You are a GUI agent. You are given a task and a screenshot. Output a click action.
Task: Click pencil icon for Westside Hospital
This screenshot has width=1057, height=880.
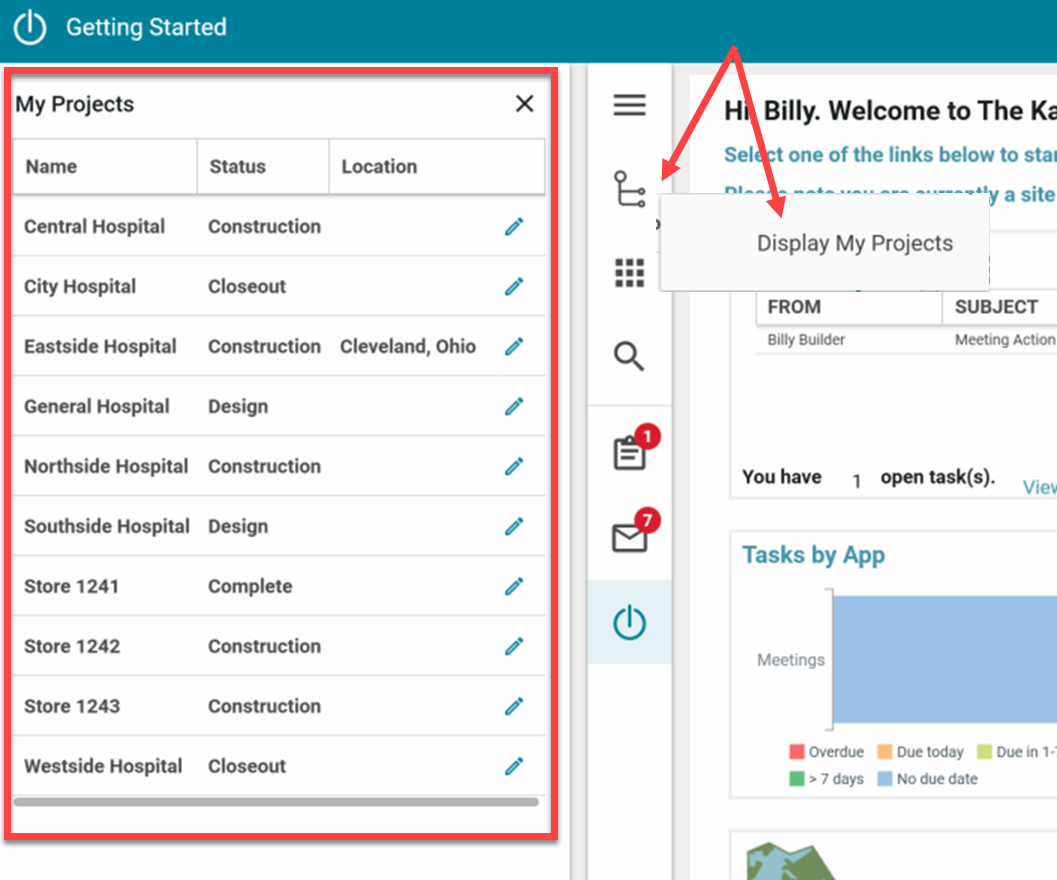[x=514, y=767]
